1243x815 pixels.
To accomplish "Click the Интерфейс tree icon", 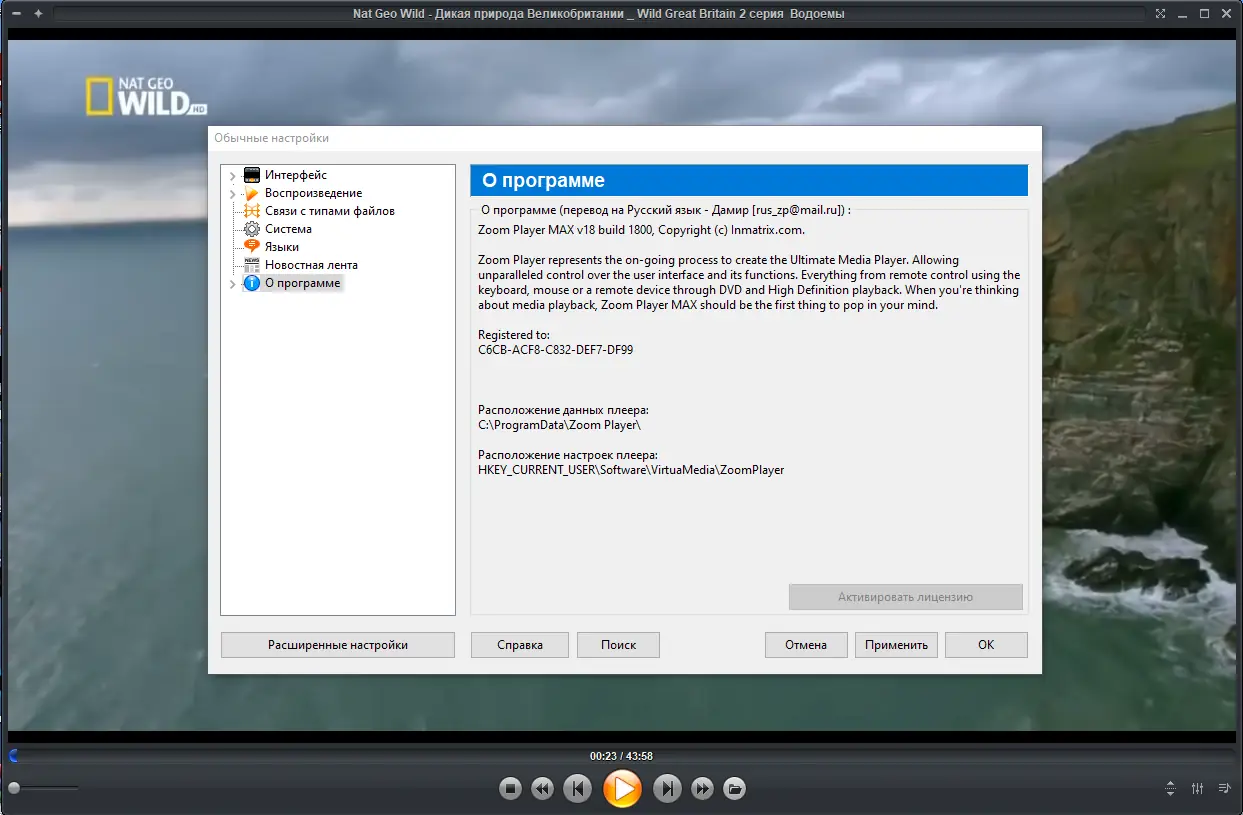I will [252, 175].
